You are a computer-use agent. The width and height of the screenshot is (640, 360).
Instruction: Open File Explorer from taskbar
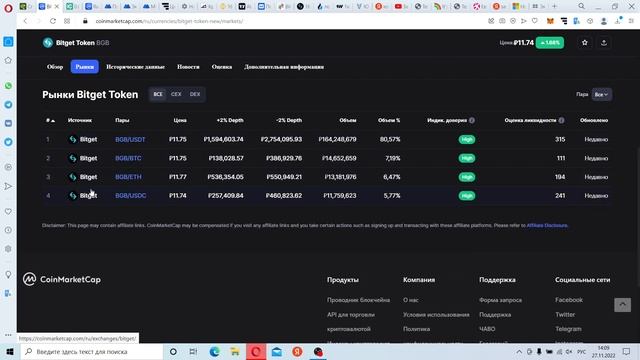click(x=235, y=351)
